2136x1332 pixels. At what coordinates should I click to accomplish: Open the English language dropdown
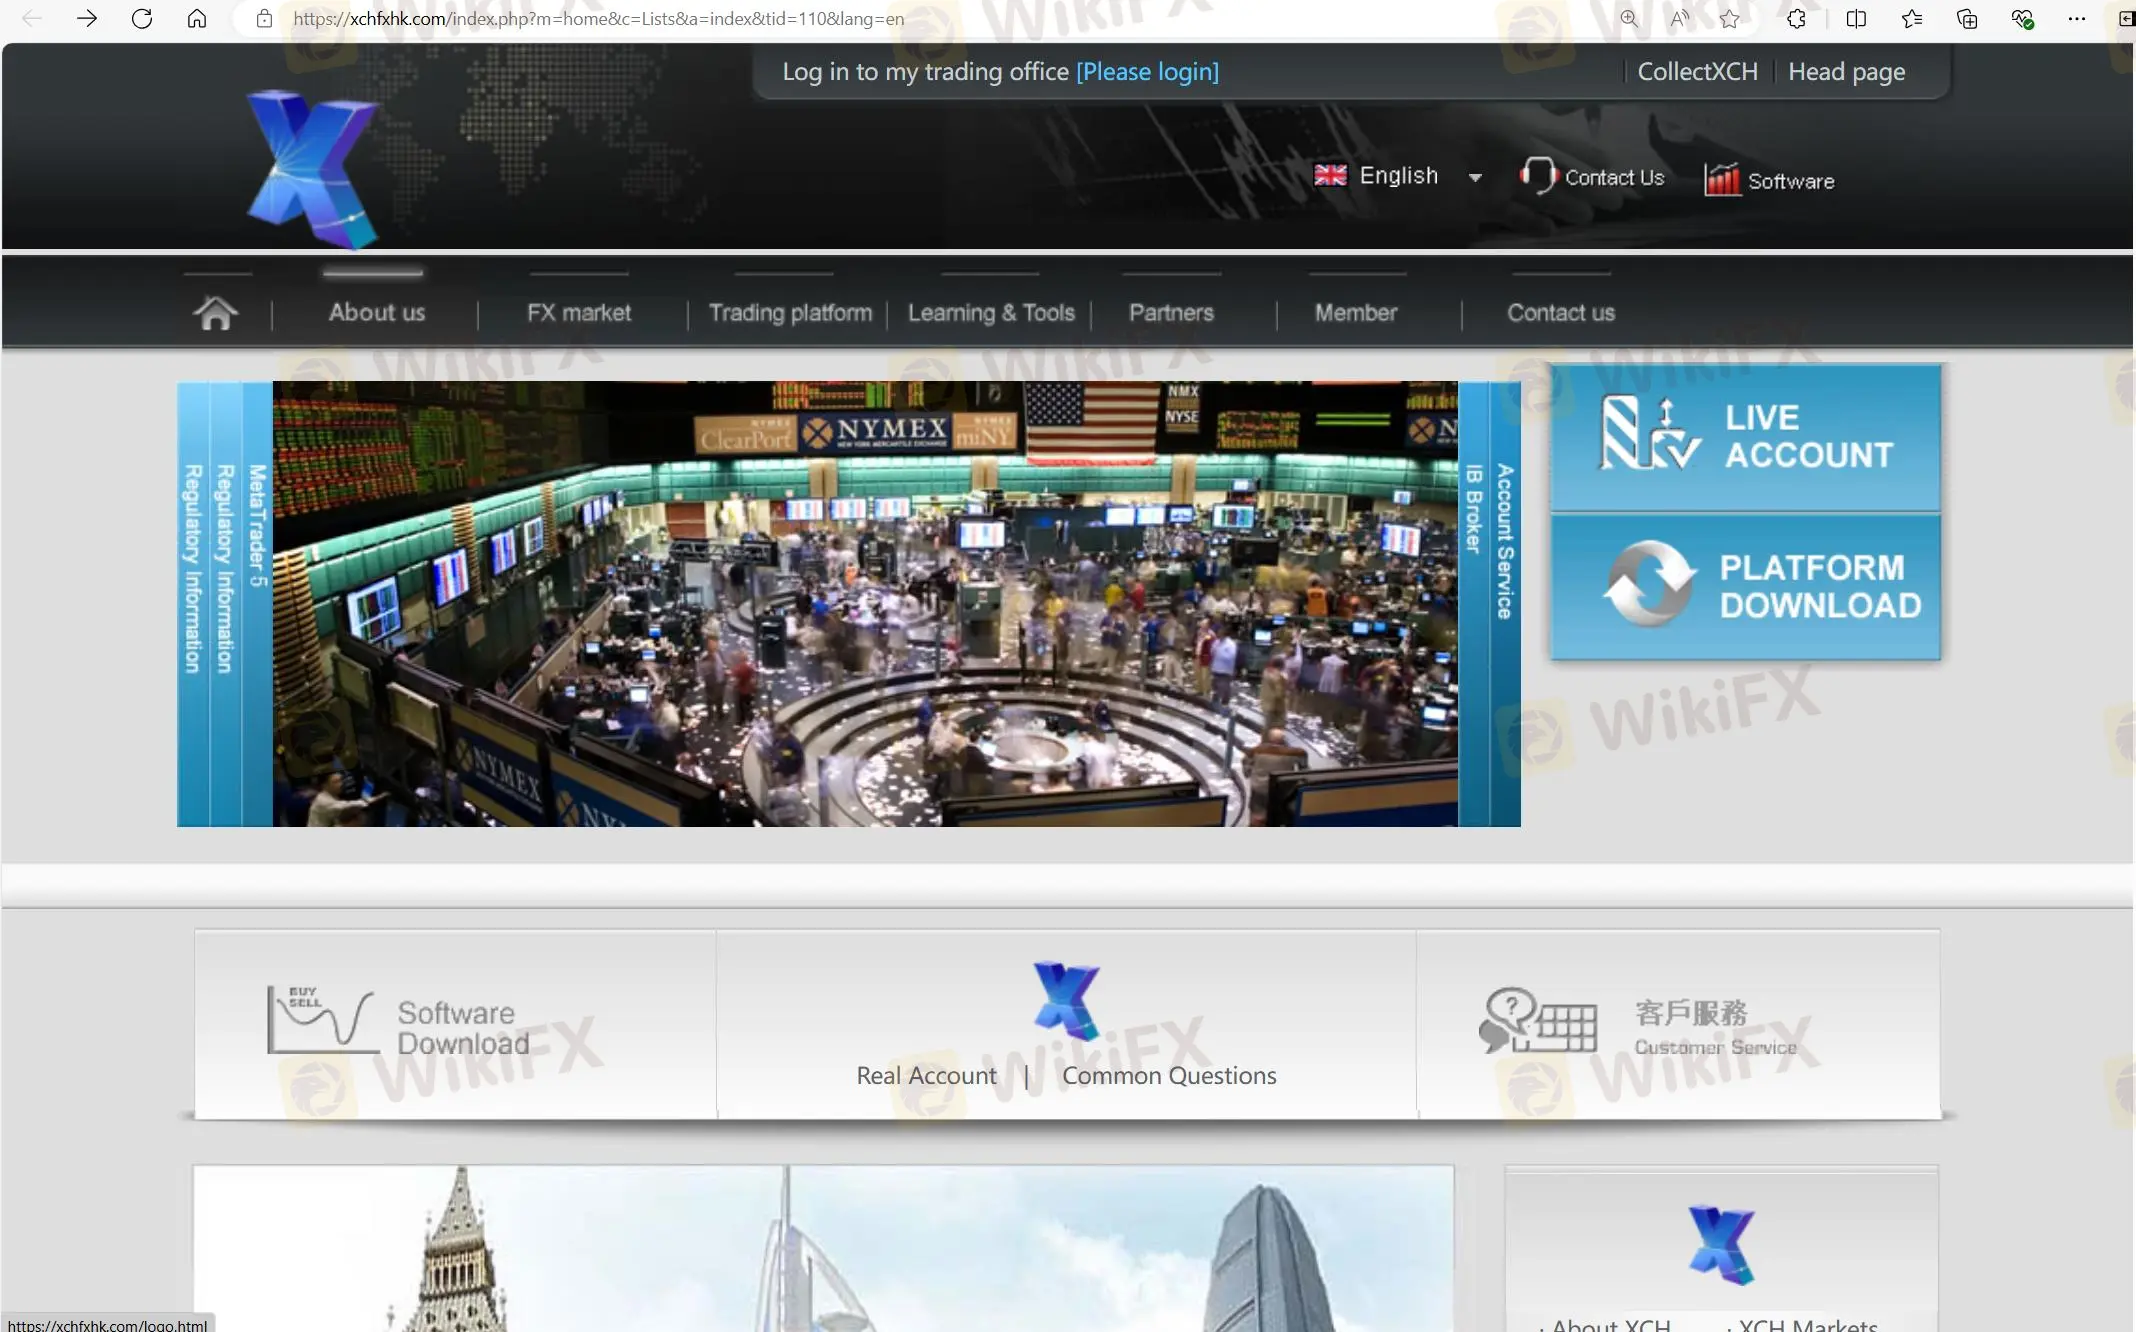pos(1476,177)
